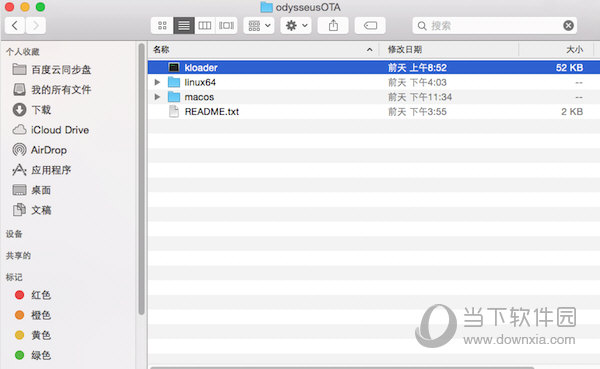Screen dimensions: 600x369
Task: Click the Share toolbar button
Action: tap(333, 26)
